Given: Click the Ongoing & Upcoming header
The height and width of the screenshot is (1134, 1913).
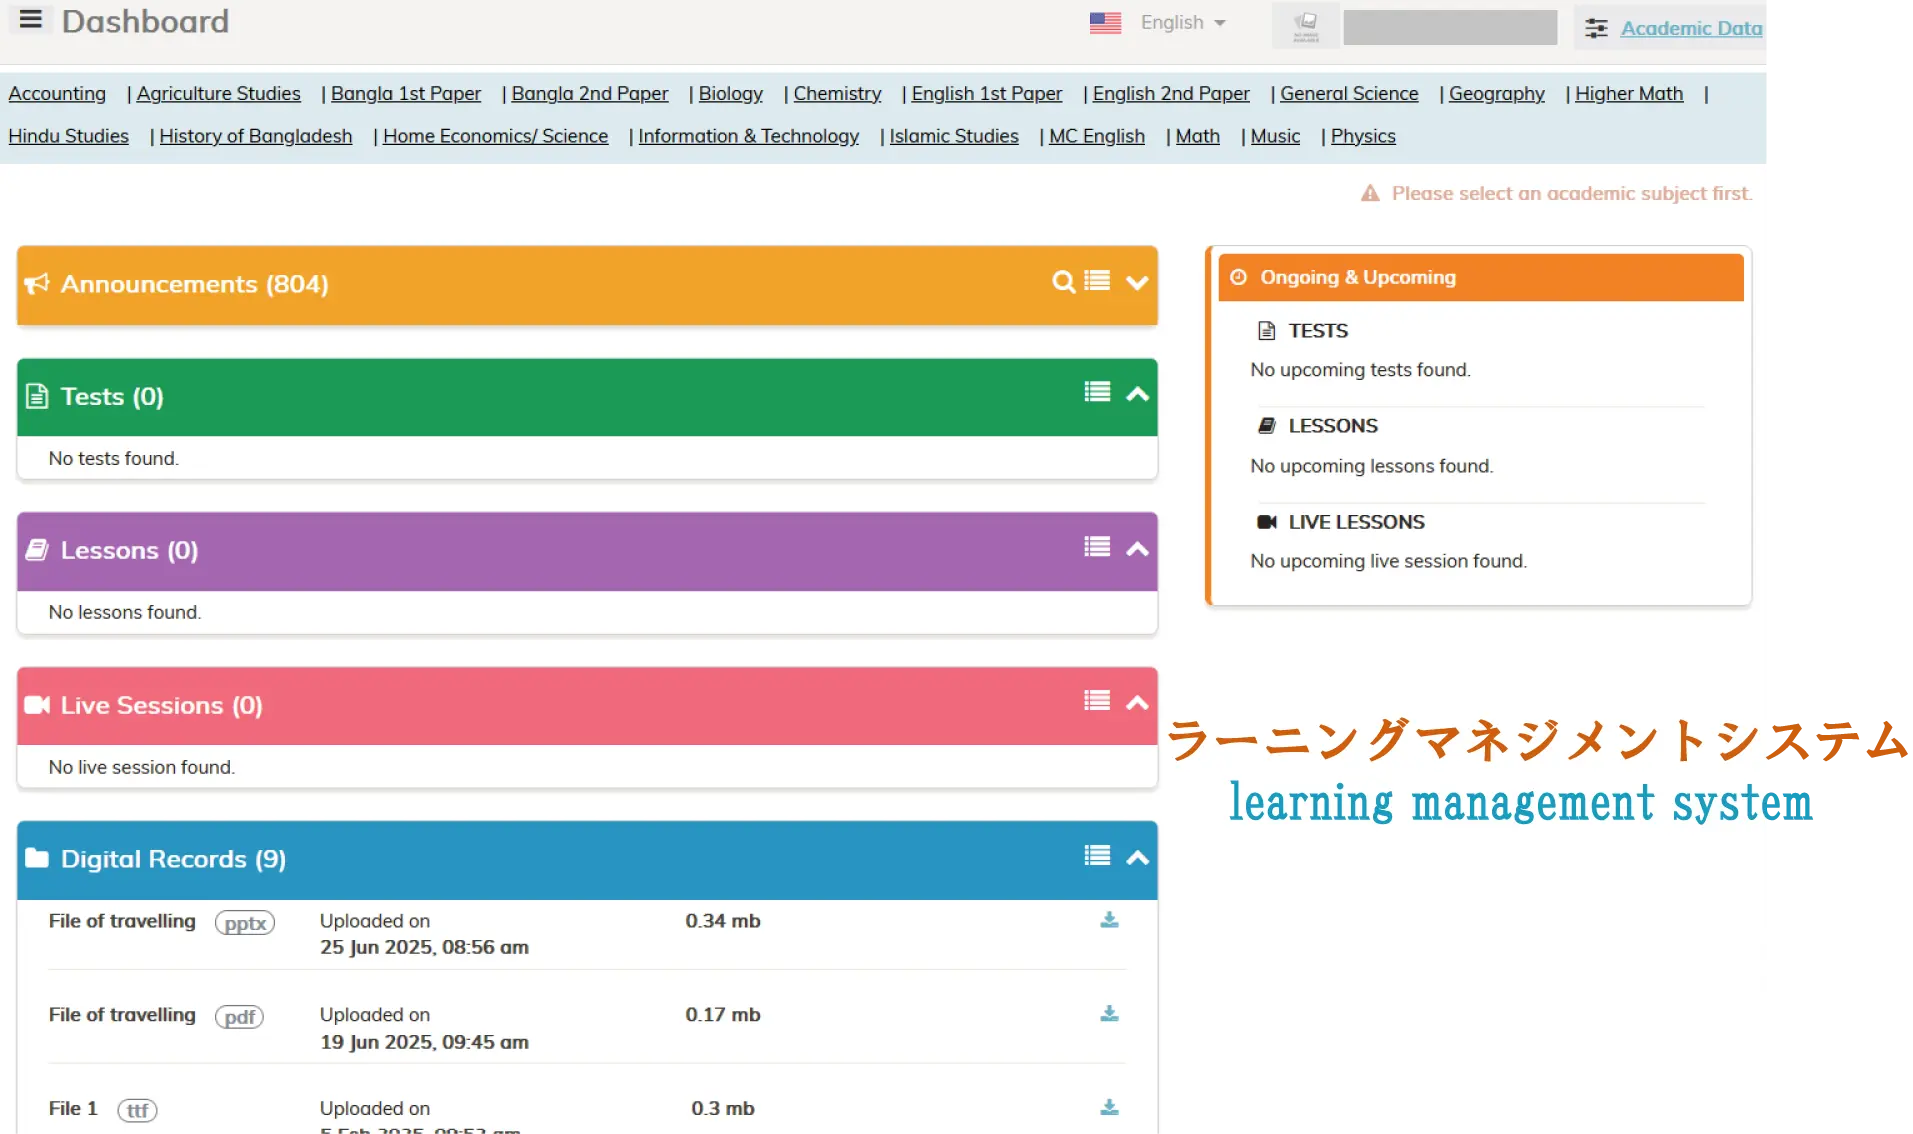Looking at the screenshot, I should pyautogui.click(x=1480, y=277).
